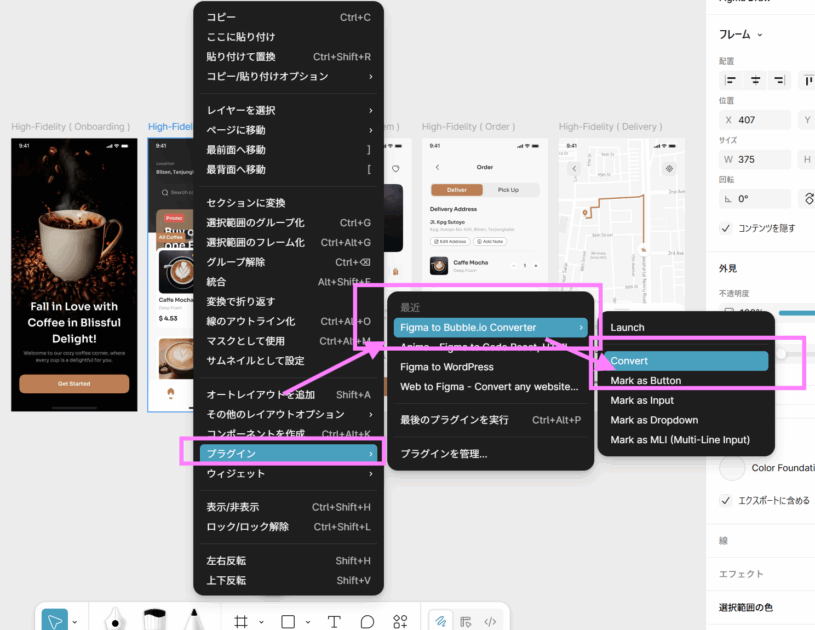
Task: Choose 選択範囲のグループ化 menu entry
Action: [288, 222]
